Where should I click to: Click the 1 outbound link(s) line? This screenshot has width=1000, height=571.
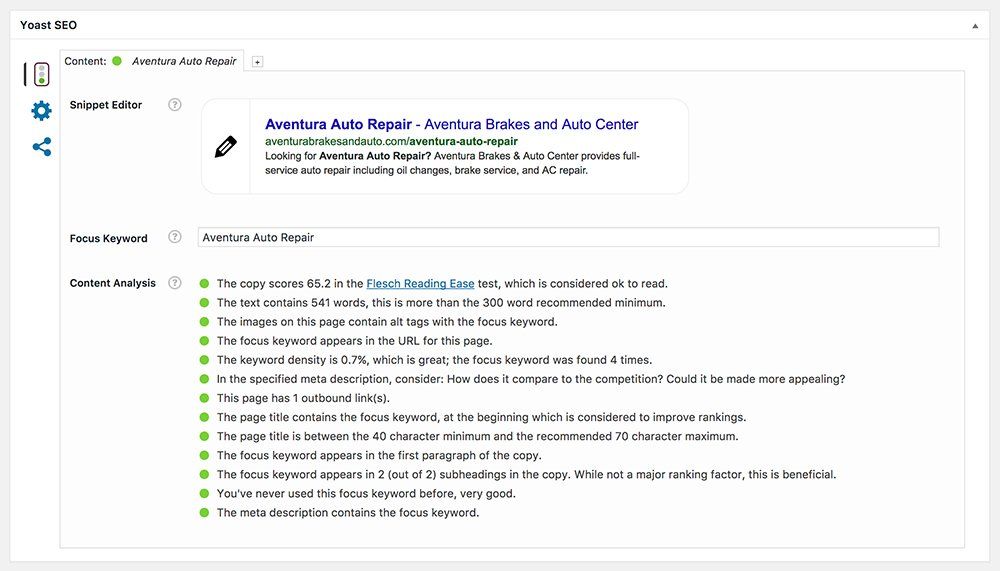pos(303,398)
